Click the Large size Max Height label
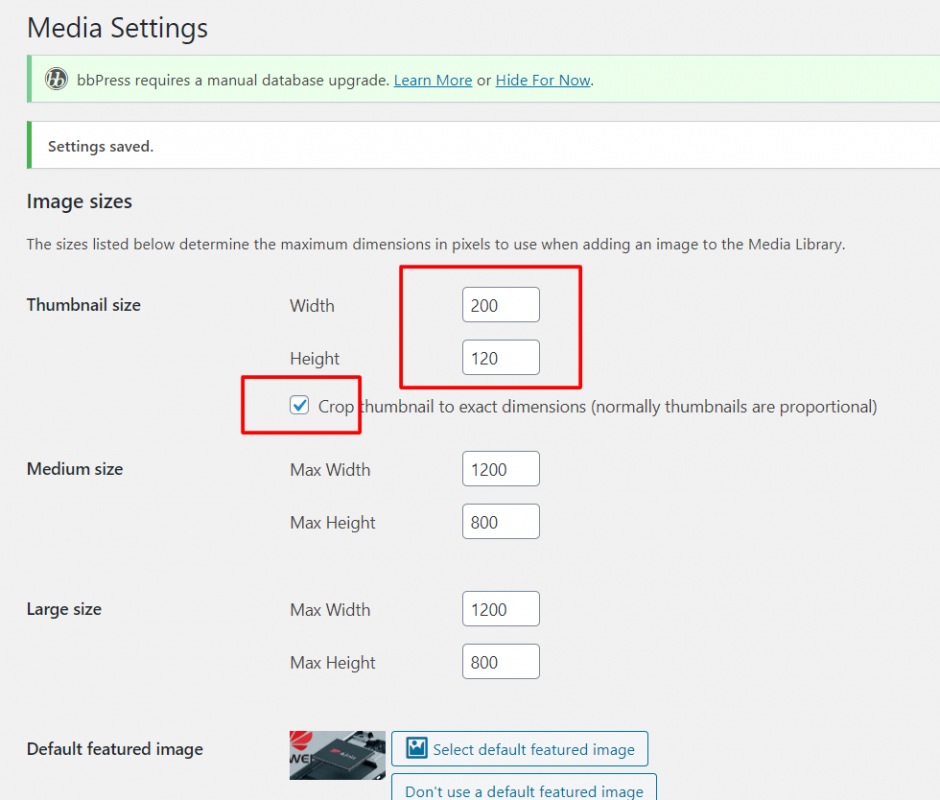The image size is (940, 800). coord(333,663)
